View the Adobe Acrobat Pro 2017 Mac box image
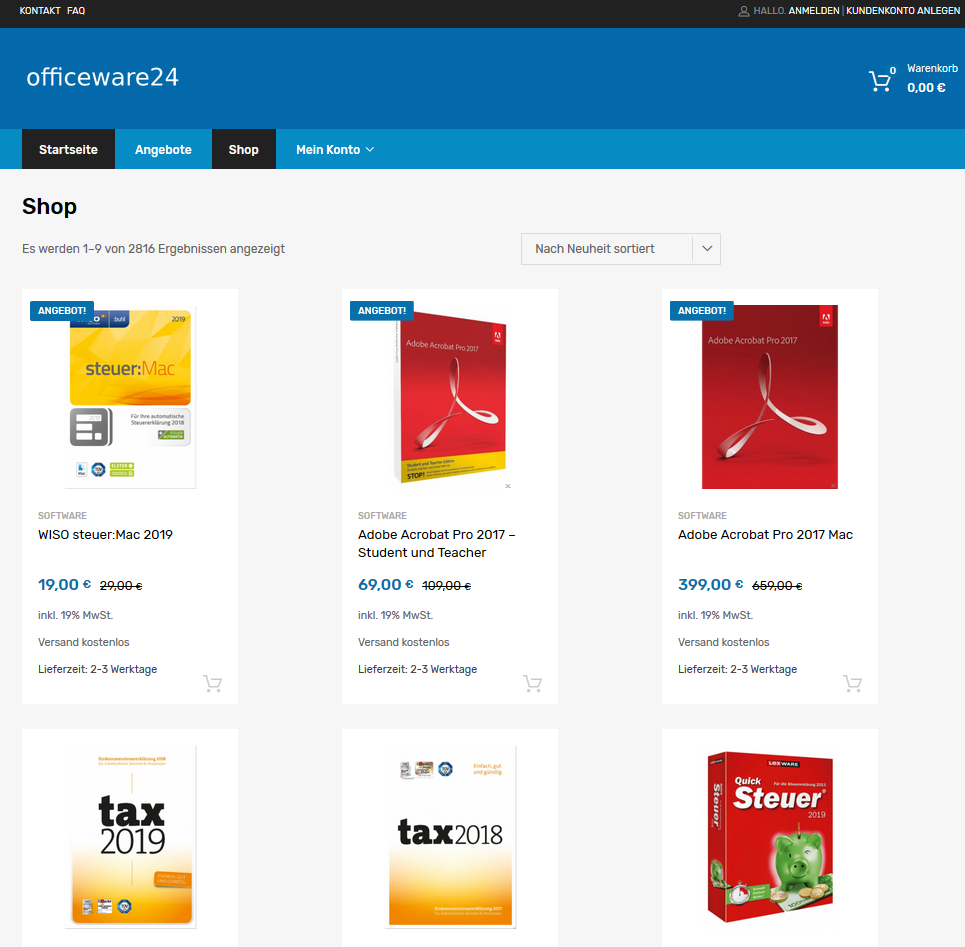This screenshot has height=947, width=965. (770, 397)
